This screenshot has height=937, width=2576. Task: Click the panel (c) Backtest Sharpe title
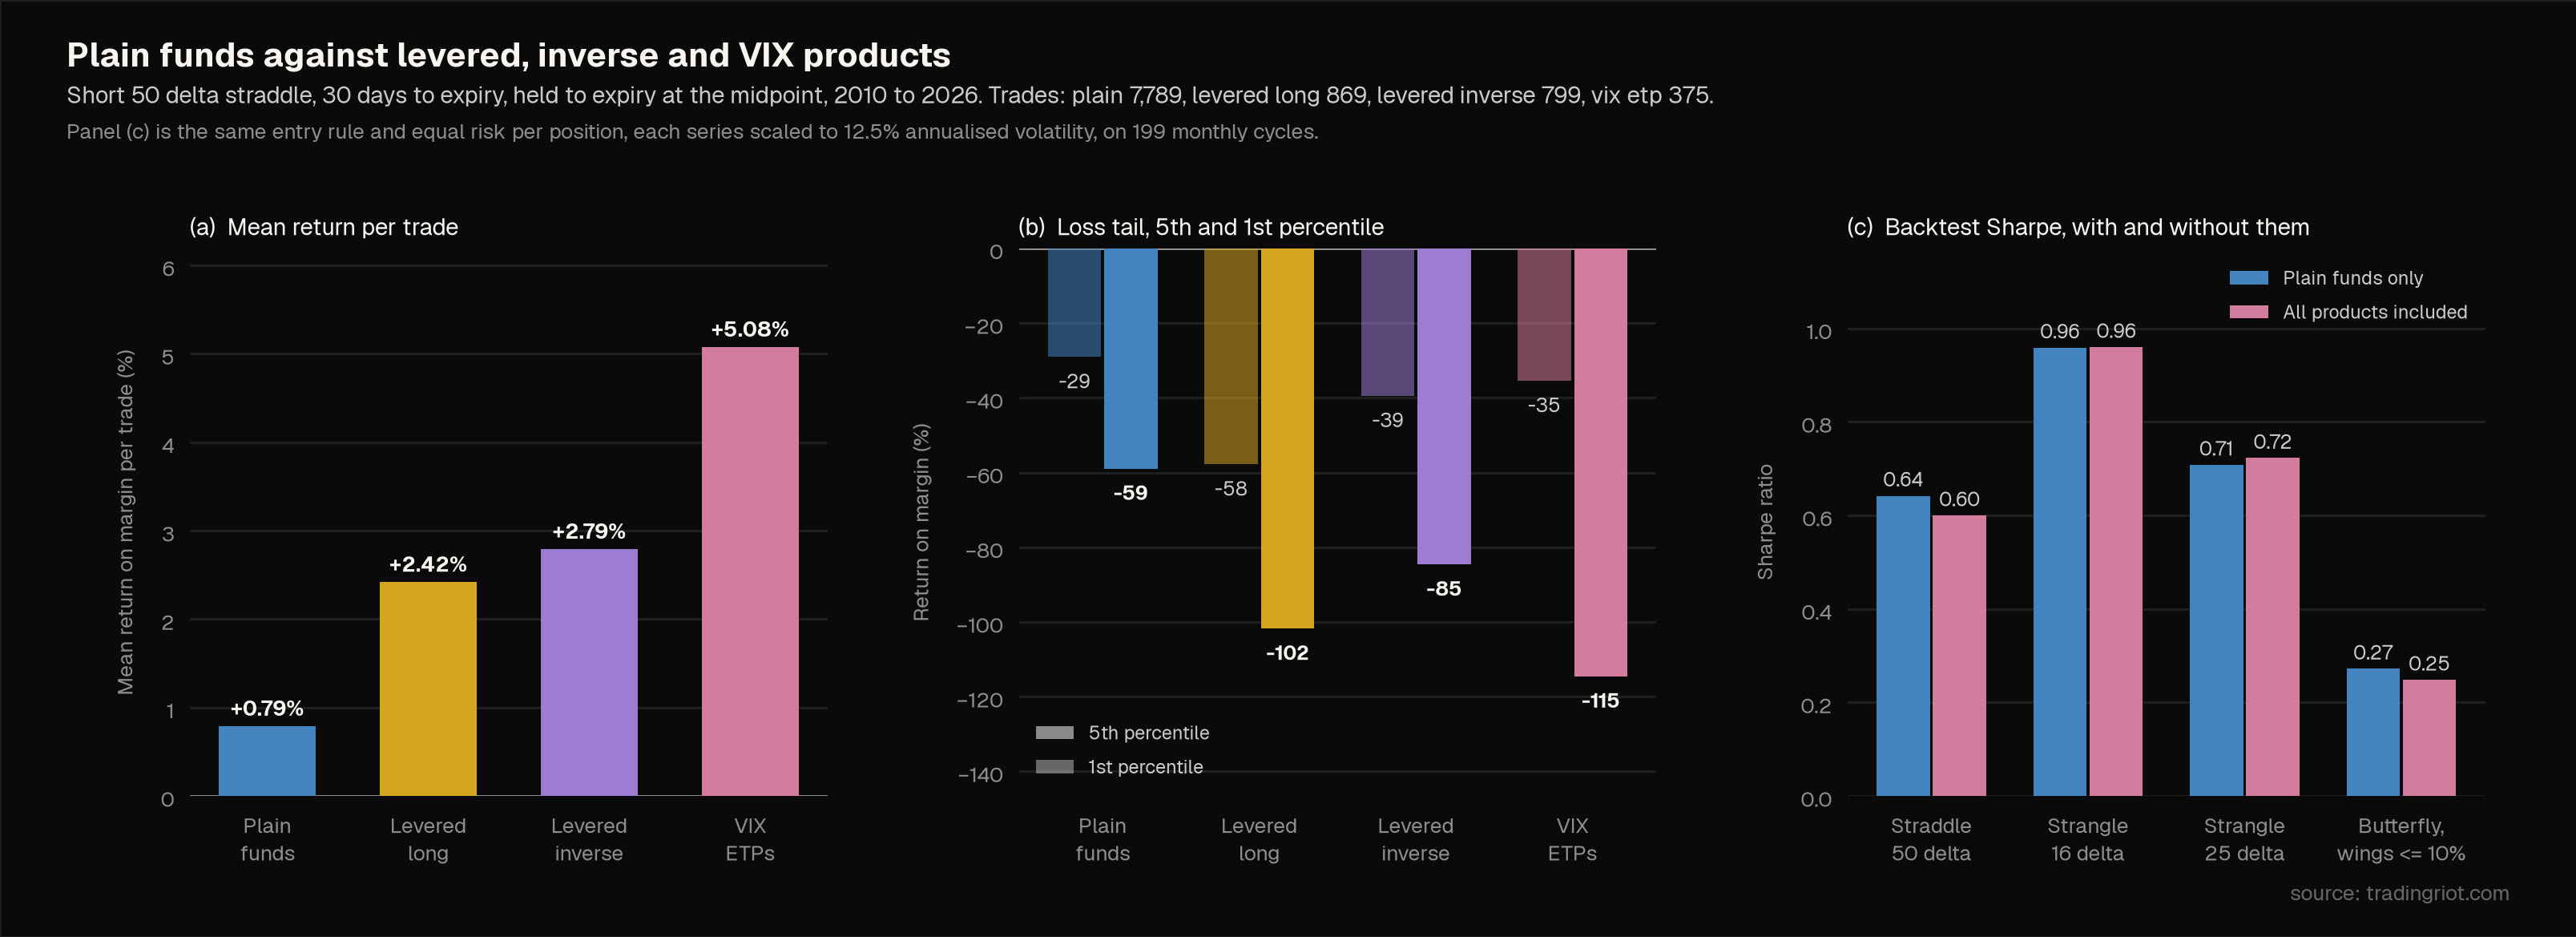pos(2078,227)
